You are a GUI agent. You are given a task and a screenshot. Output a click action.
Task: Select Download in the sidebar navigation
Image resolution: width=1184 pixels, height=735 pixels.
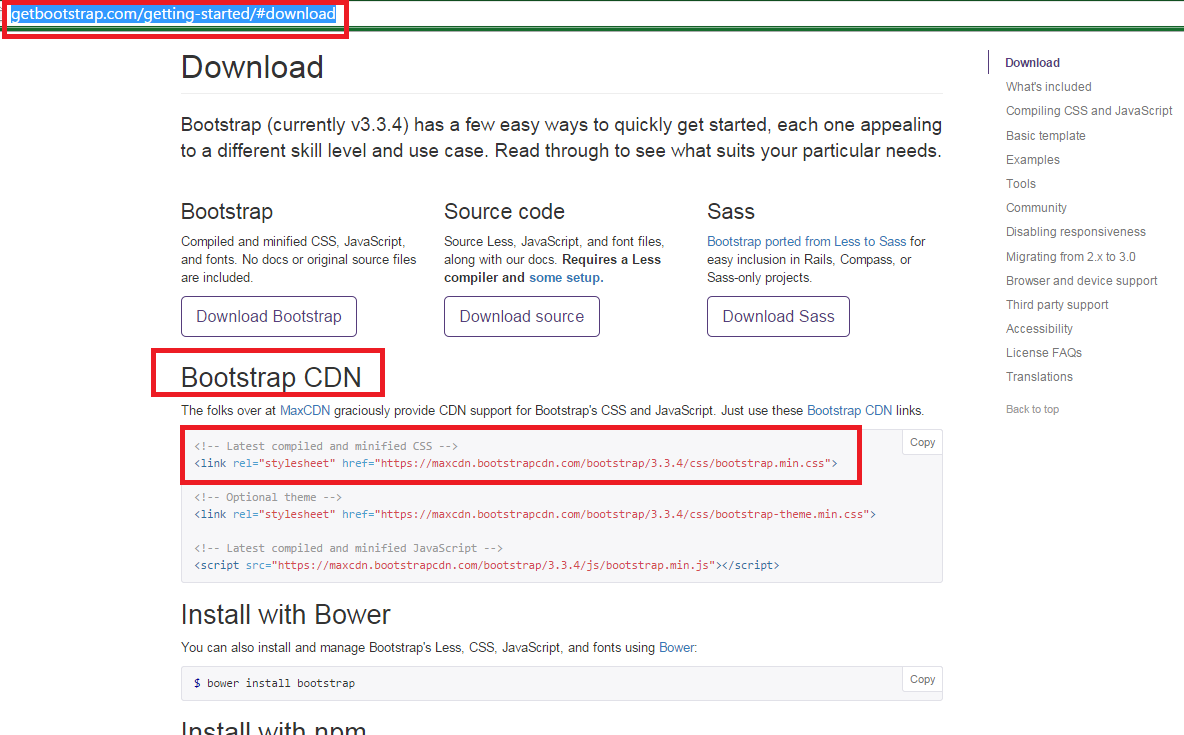pos(1032,62)
